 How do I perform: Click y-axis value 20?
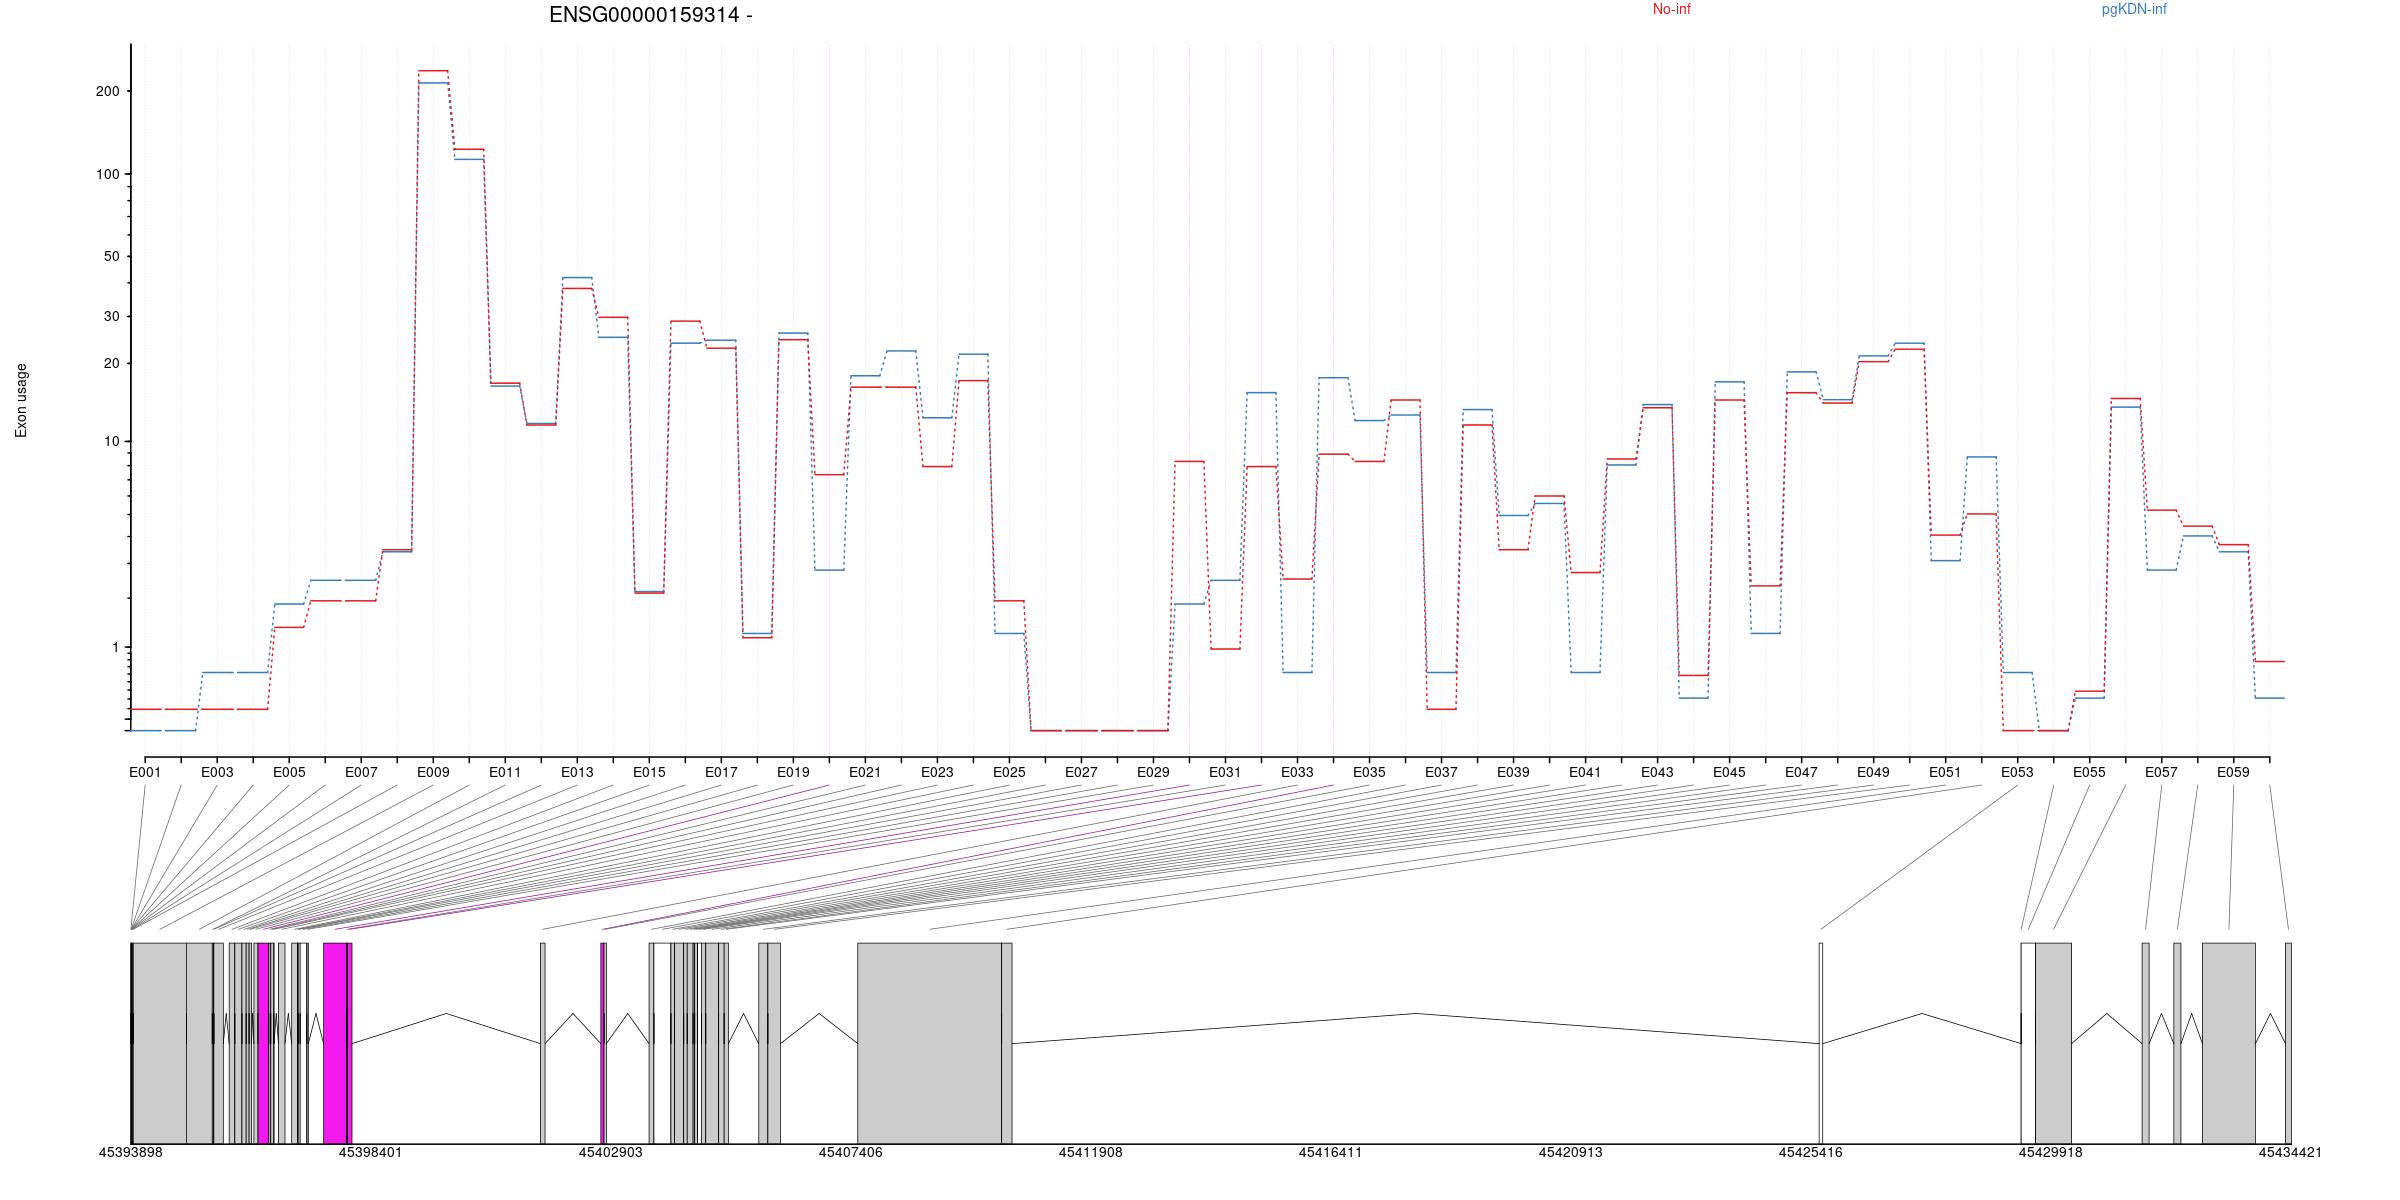[111, 363]
